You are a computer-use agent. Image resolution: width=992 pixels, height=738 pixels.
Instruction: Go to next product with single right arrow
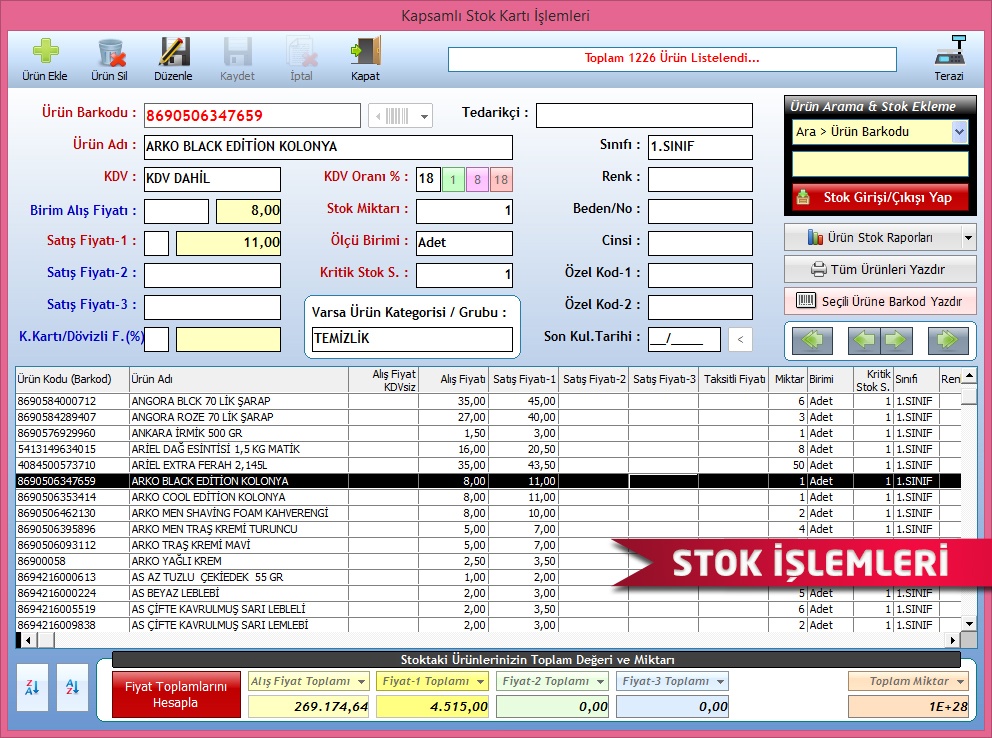point(896,340)
